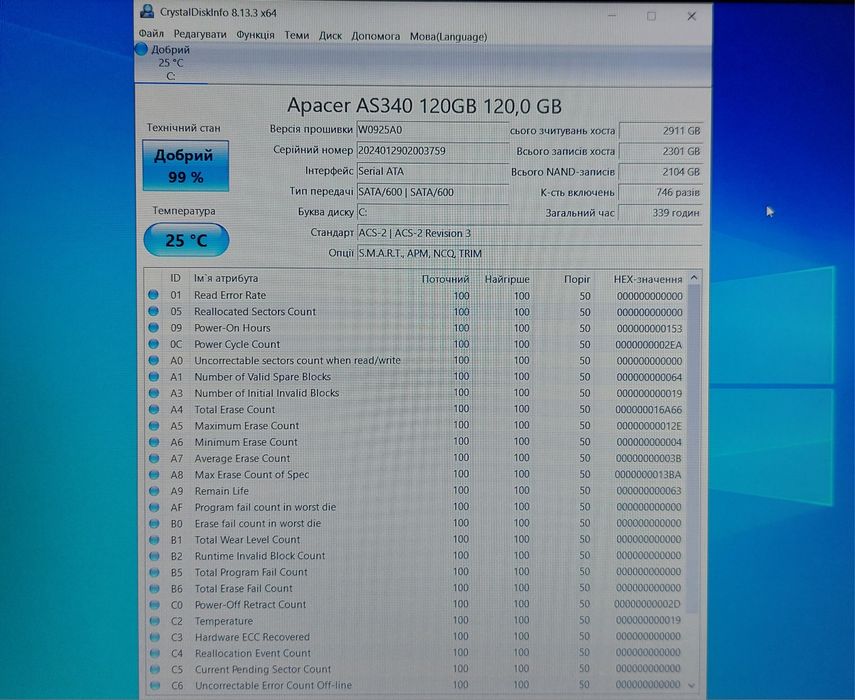Click the status icon for Number of Initial Invalid Blocks
The image size is (855, 700).
(154, 393)
